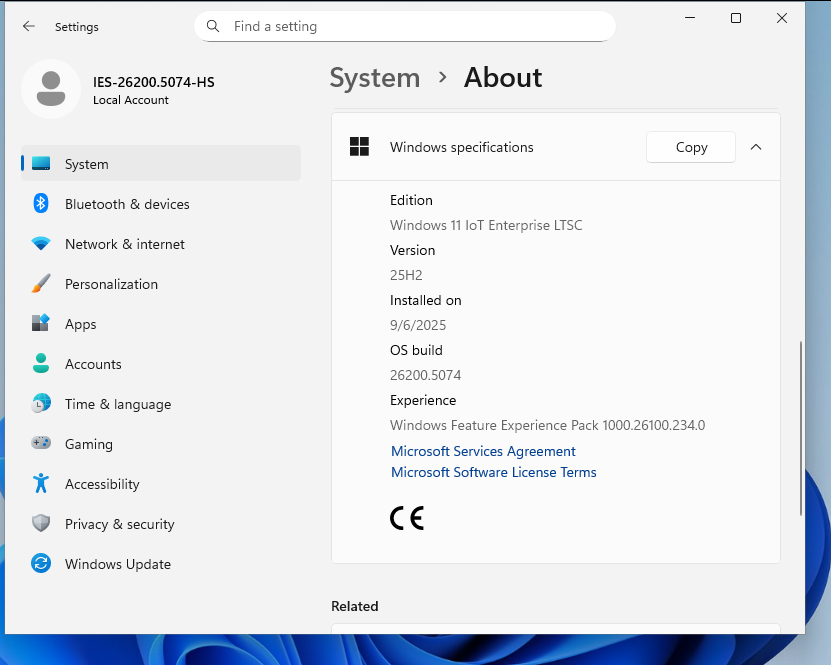The image size is (831, 665).
Task: Click the IES-26200.5074-HS account name
Action: pos(154,82)
